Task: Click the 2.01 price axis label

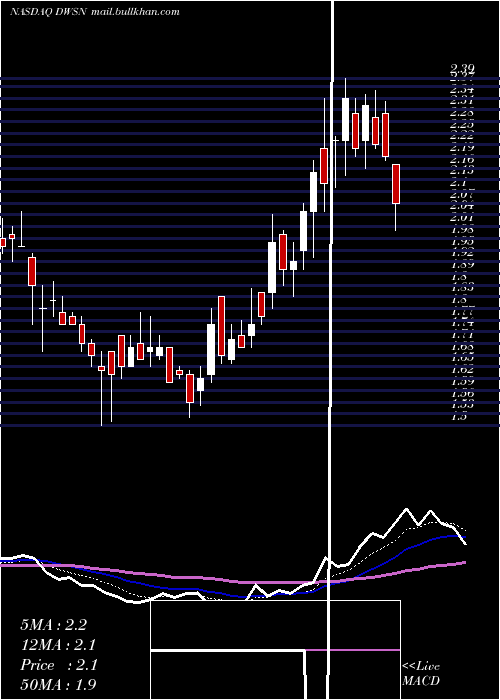Action: point(462,218)
